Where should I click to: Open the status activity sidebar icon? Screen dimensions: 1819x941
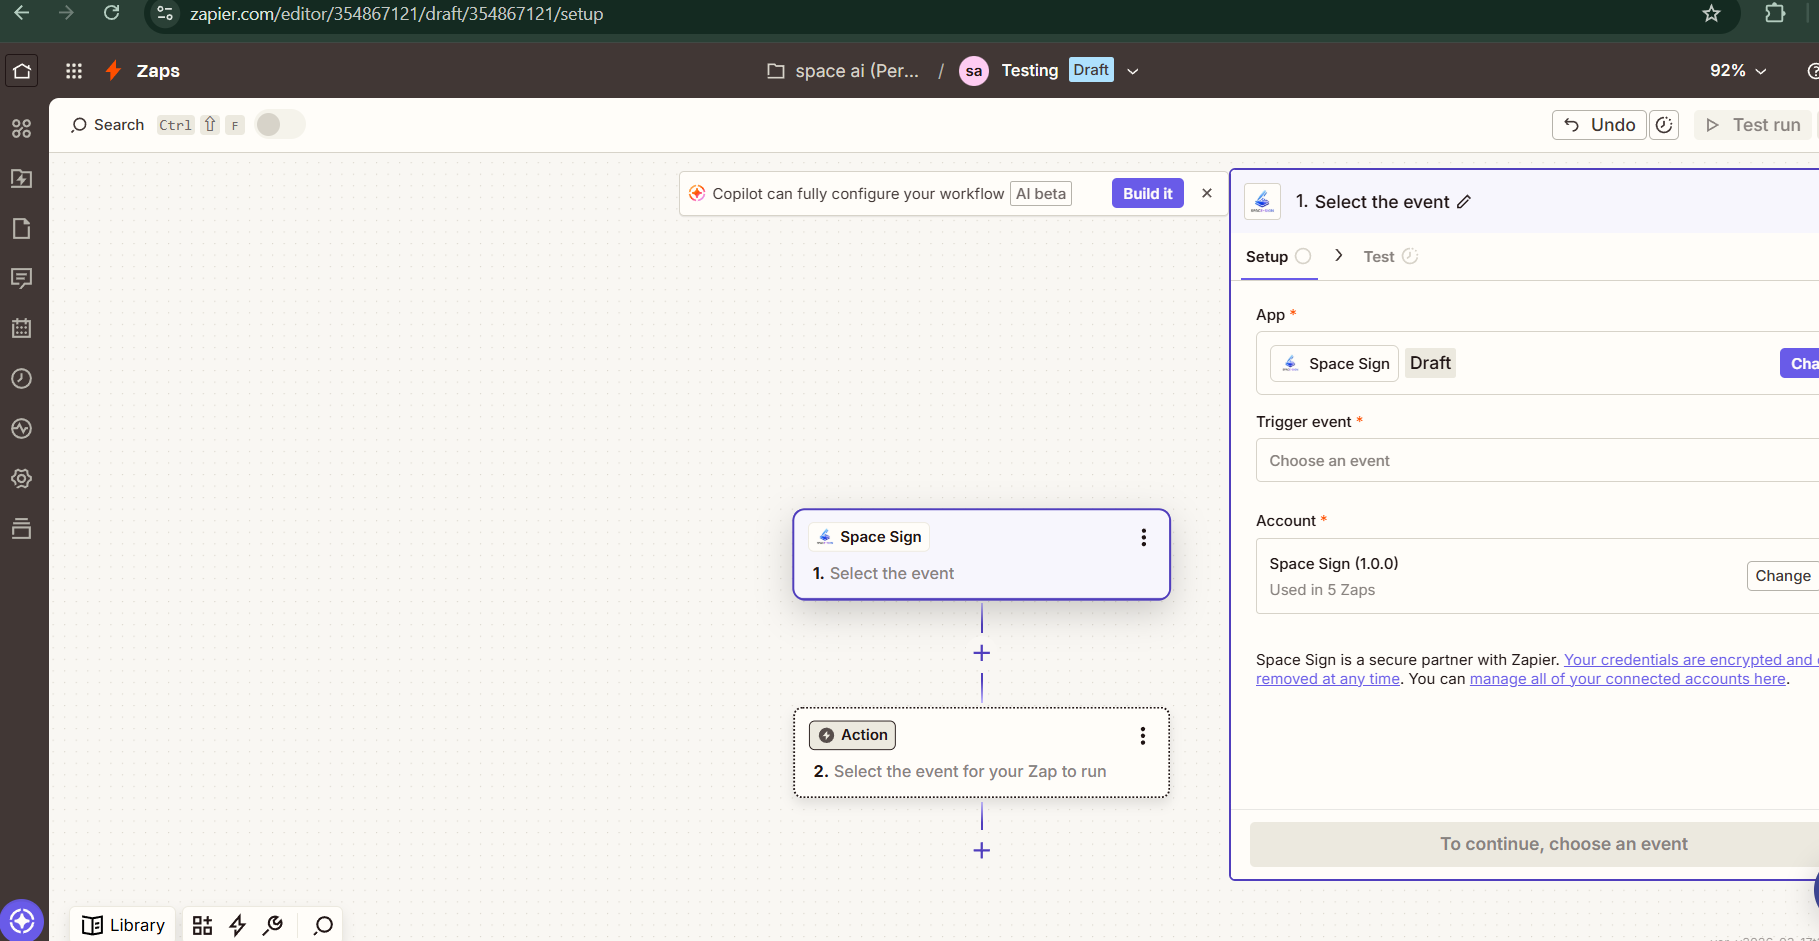click(22, 428)
